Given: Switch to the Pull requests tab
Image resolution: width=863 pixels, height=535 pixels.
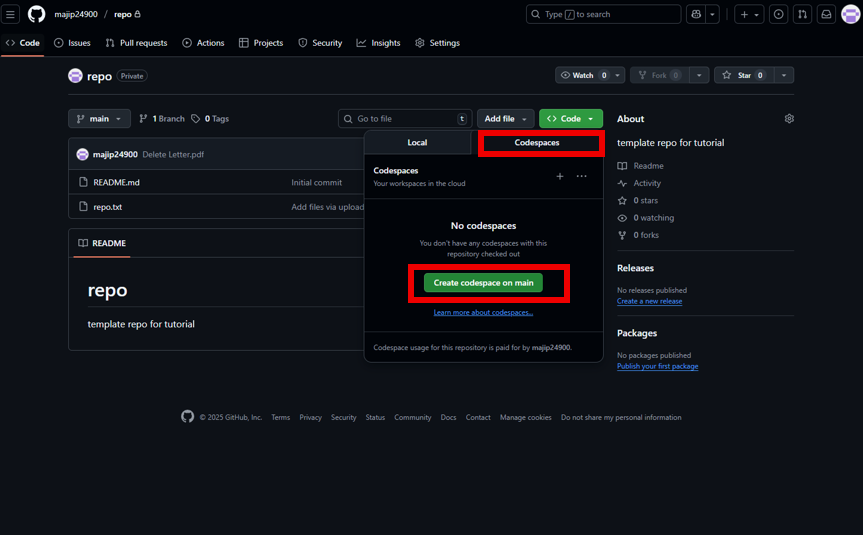Looking at the screenshot, I should point(136,43).
